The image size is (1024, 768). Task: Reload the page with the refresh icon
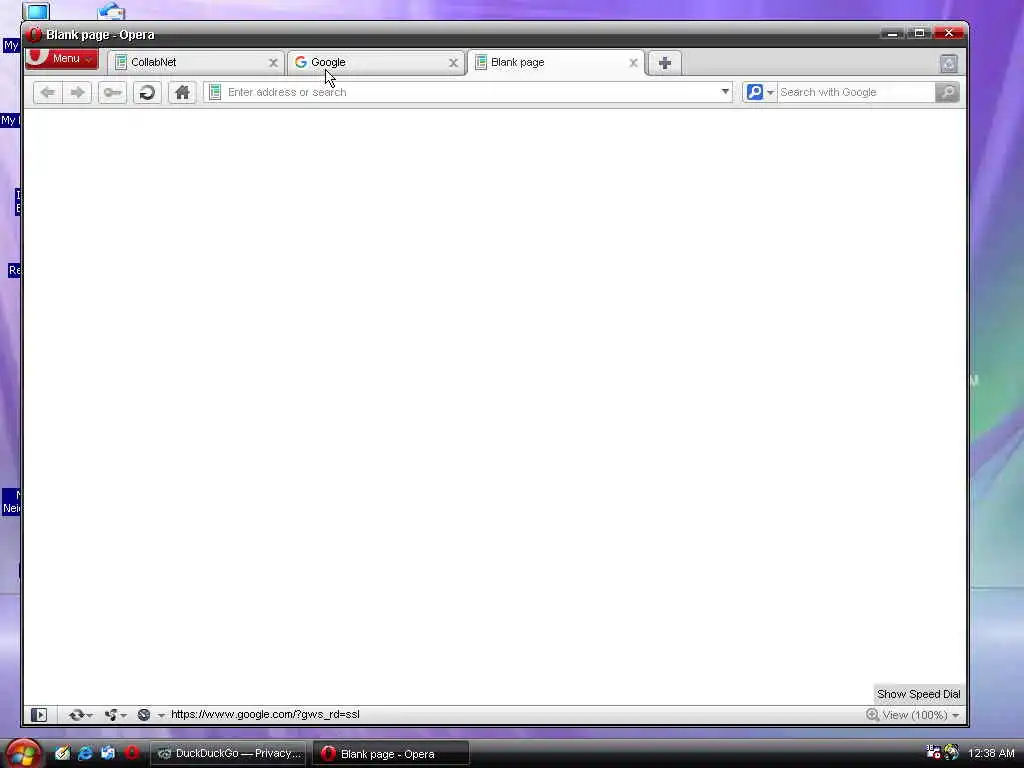148,92
